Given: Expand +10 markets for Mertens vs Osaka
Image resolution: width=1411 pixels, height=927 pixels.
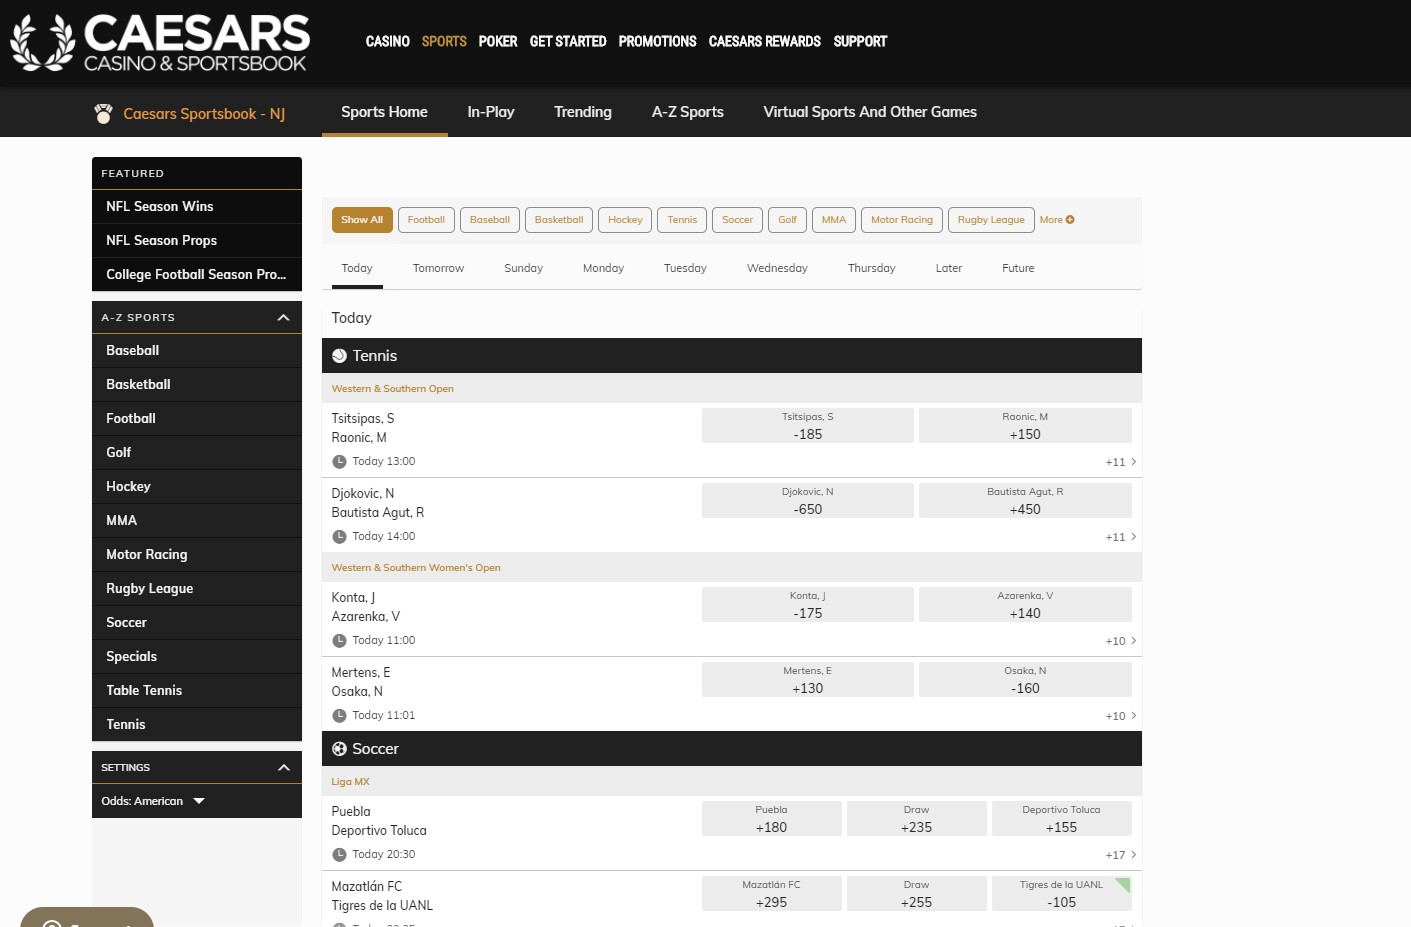Looking at the screenshot, I should coord(1121,716).
